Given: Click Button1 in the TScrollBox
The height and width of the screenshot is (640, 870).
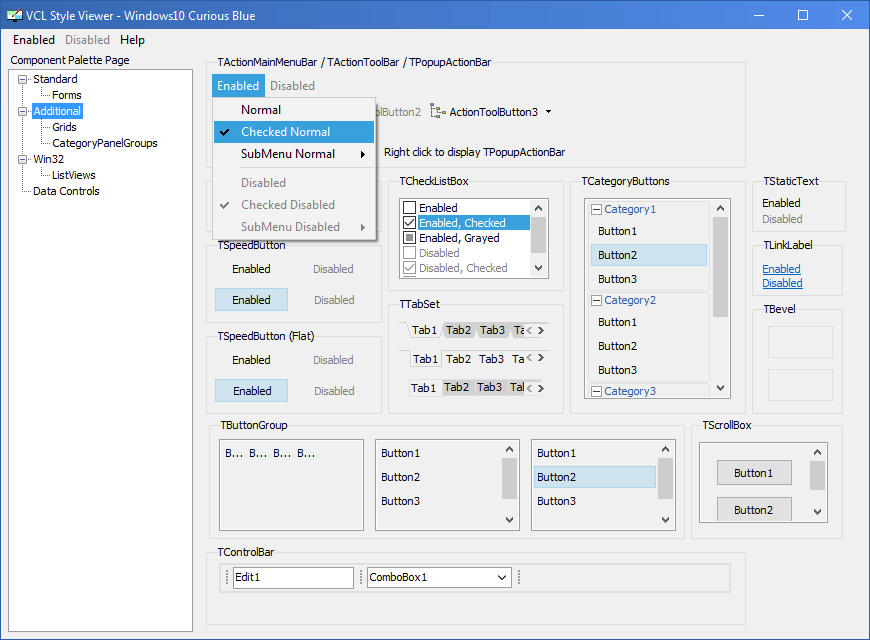Looking at the screenshot, I should (754, 473).
